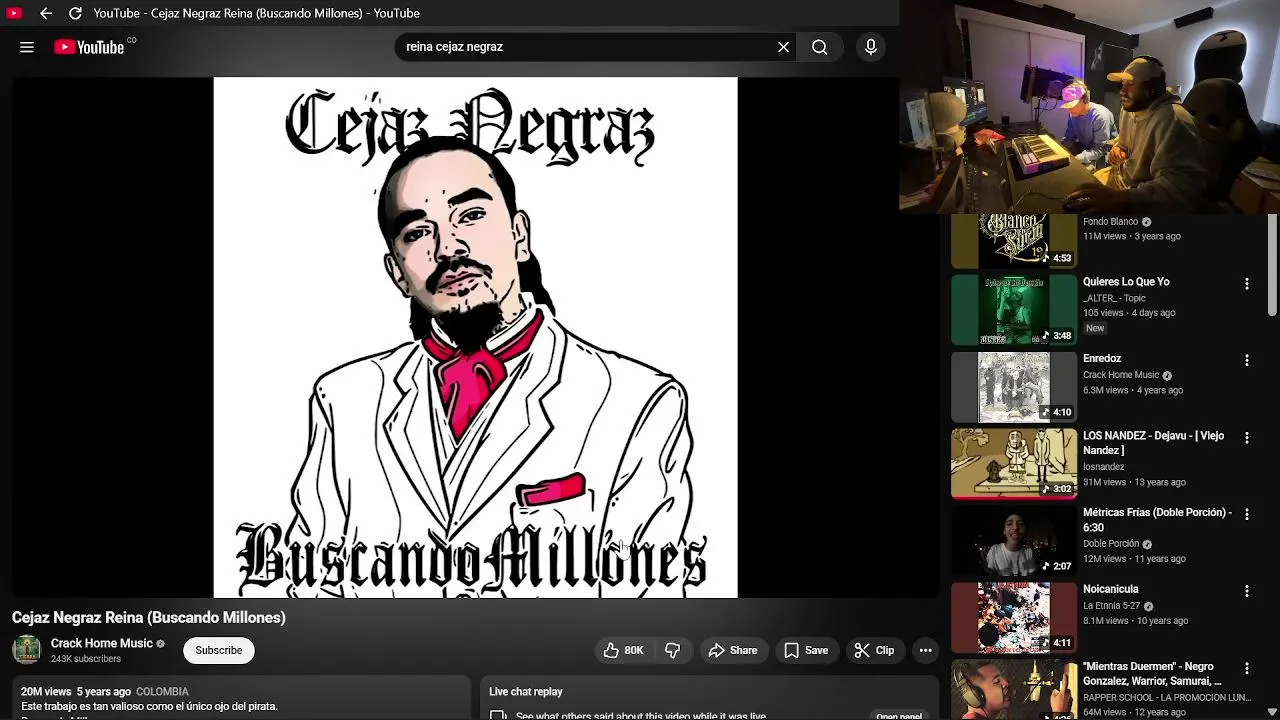Open the Métricas Frías video thumbnail

pyautogui.click(x=1014, y=541)
